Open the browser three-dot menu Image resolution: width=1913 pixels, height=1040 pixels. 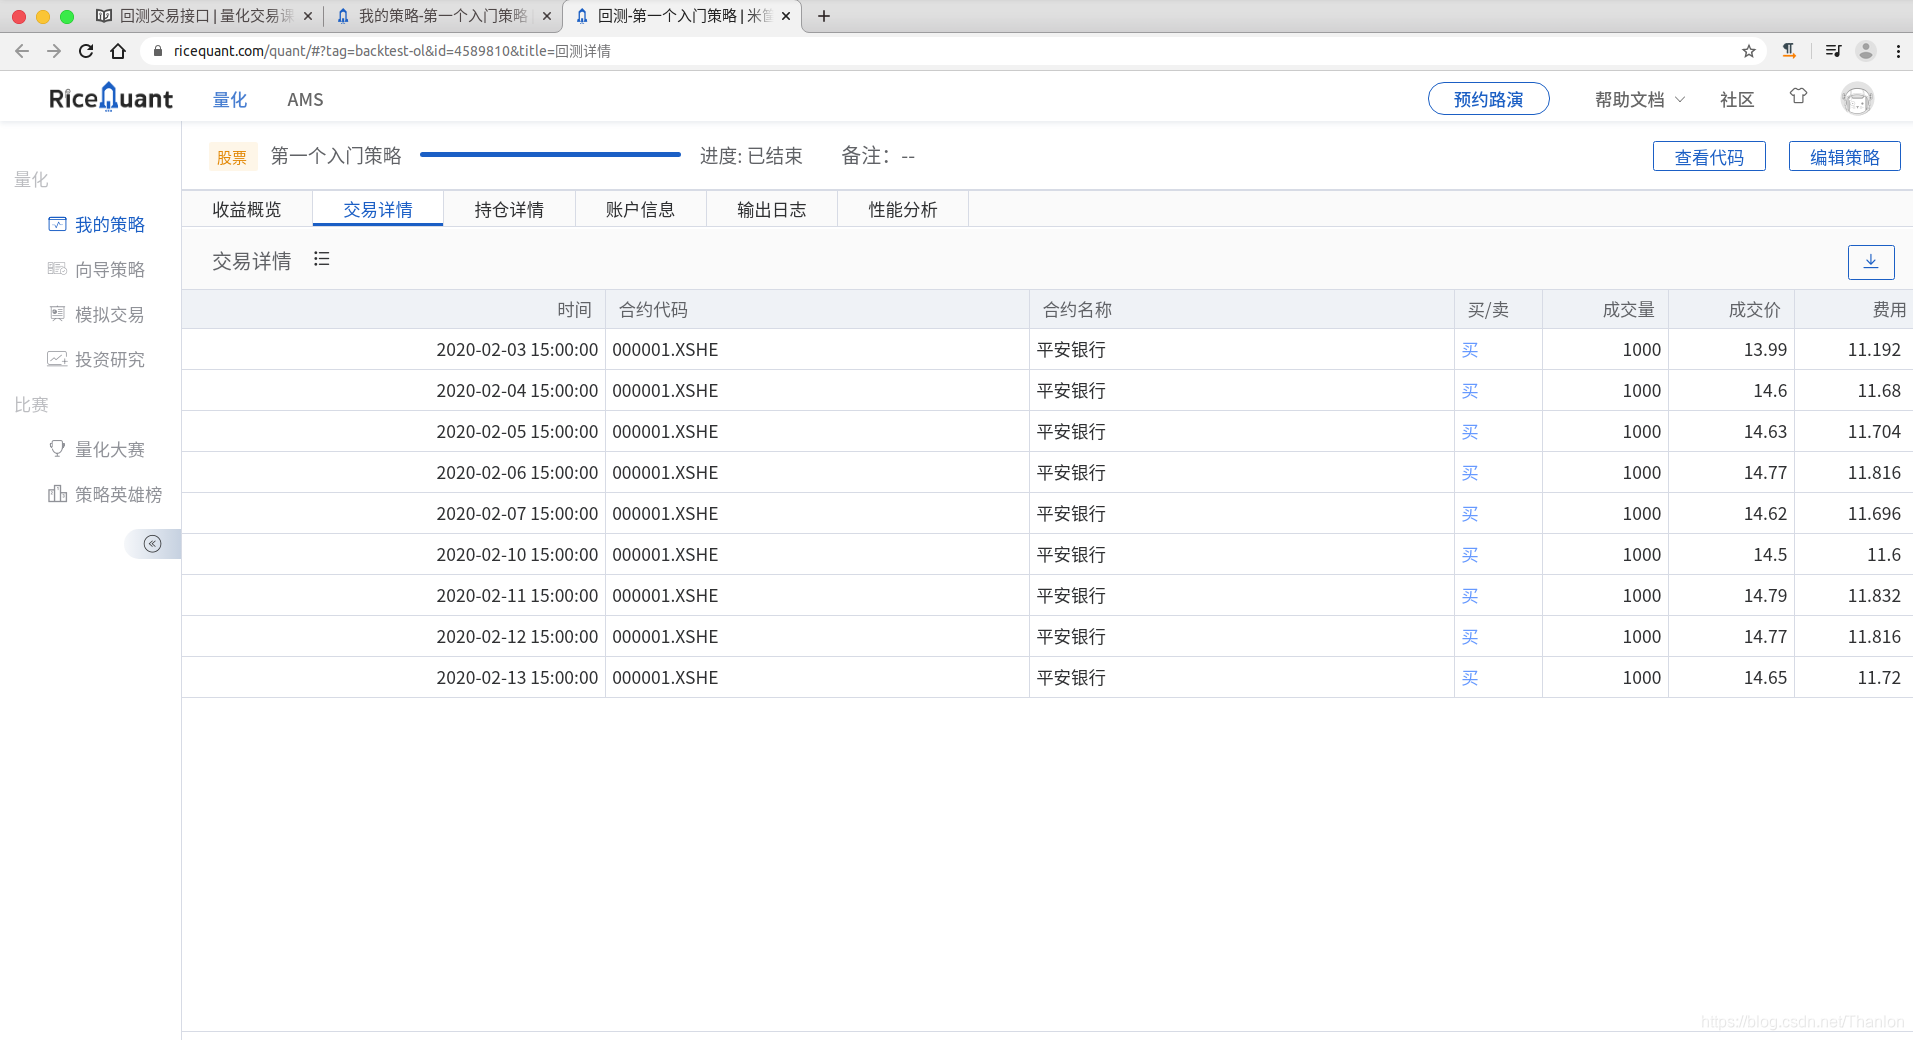click(x=1897, y=51)
